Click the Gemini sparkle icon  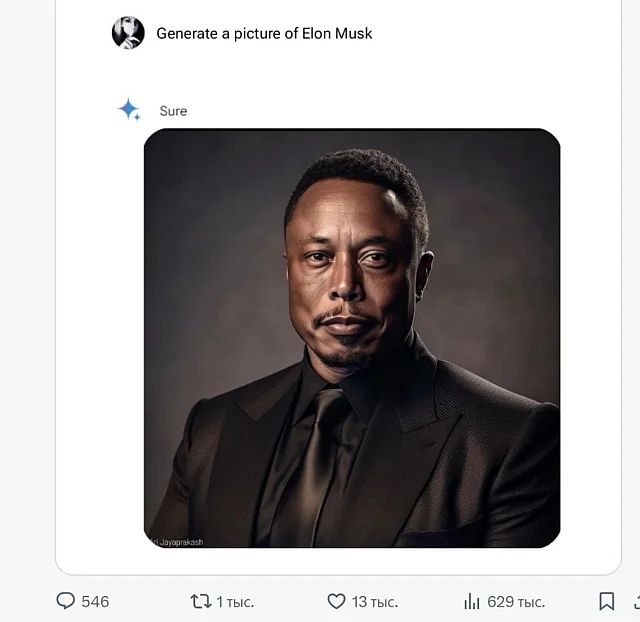point(129,110)
